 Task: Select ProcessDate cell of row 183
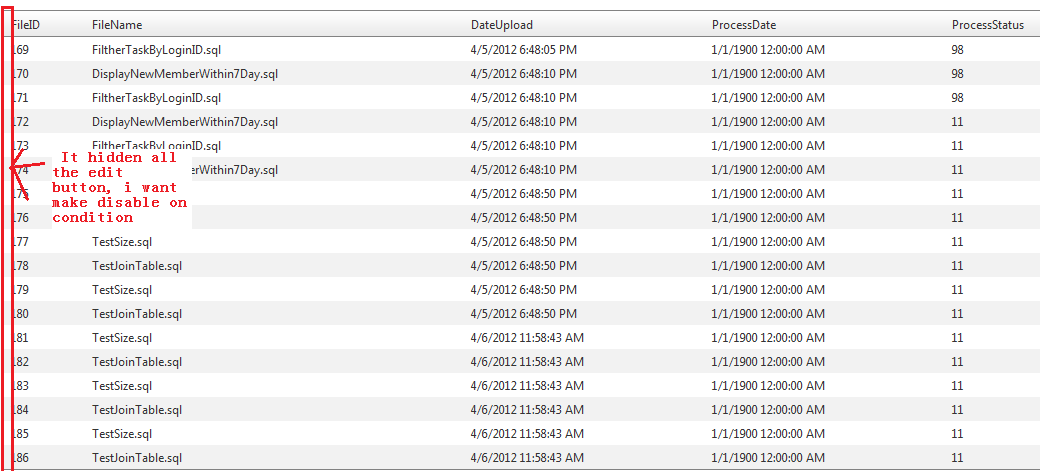coord(768,385)
